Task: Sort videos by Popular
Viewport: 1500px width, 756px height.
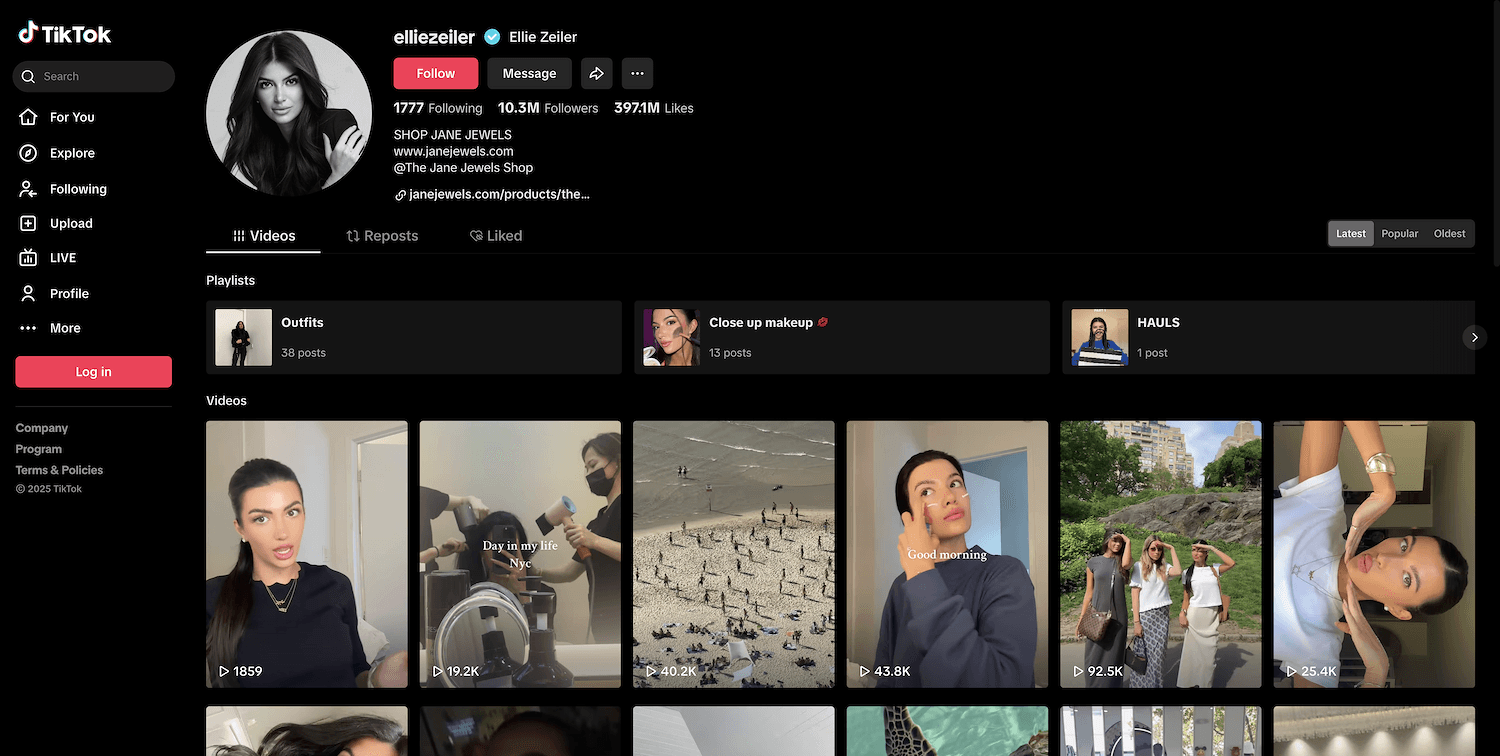Action: click(x=1399, y=234)
